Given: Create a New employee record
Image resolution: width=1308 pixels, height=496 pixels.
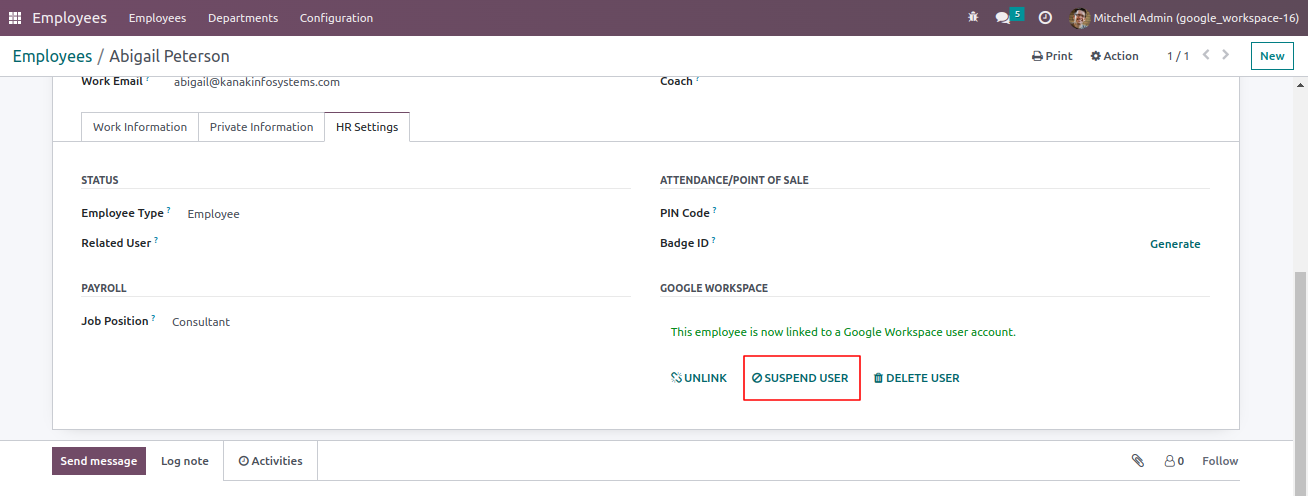Looking at the screenshot, I should [1272, 56].
